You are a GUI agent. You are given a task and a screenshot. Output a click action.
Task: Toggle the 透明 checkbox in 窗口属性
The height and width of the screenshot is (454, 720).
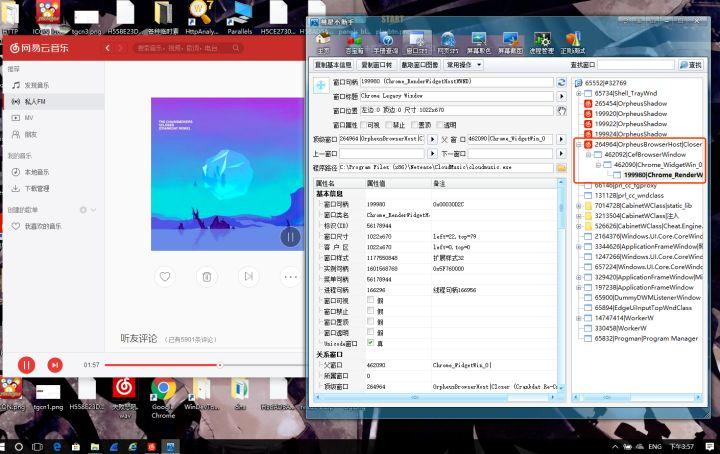439,125
